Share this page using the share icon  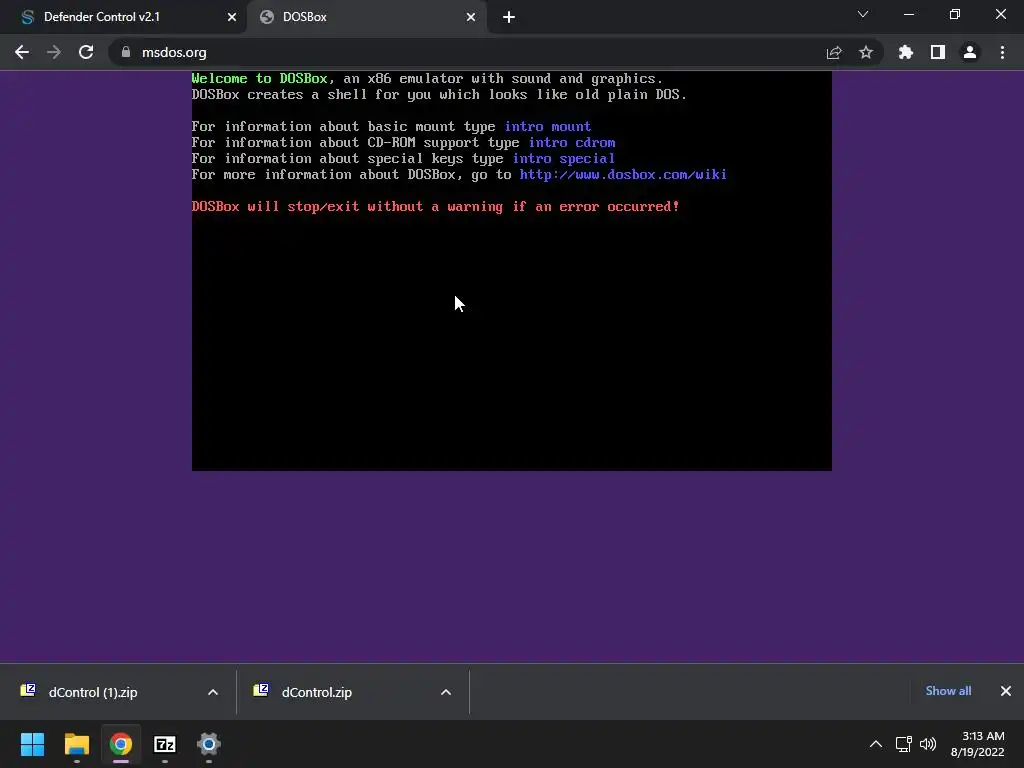pos(834,52)
